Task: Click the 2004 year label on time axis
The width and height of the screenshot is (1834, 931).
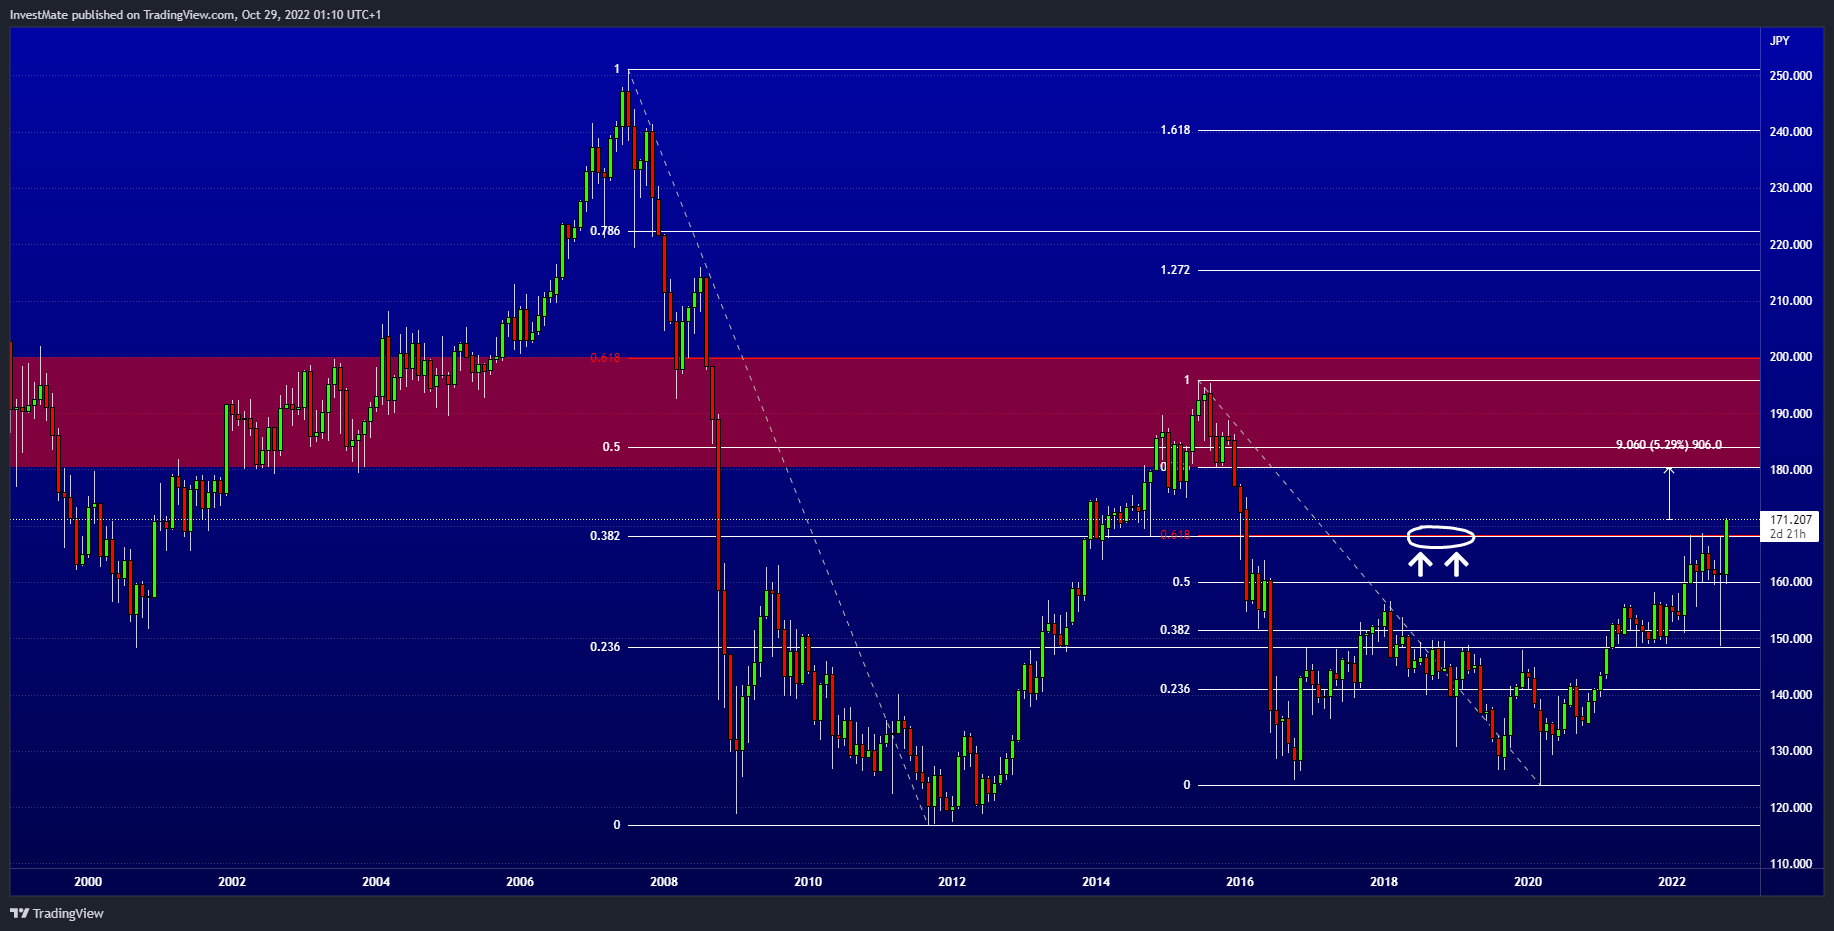Action: (376, 882)
